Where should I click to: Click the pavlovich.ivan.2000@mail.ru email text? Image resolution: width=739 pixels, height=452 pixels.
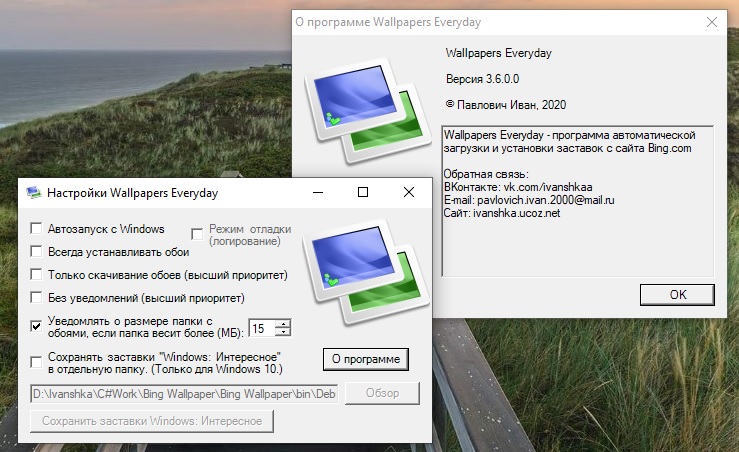[x=546, y=200]
